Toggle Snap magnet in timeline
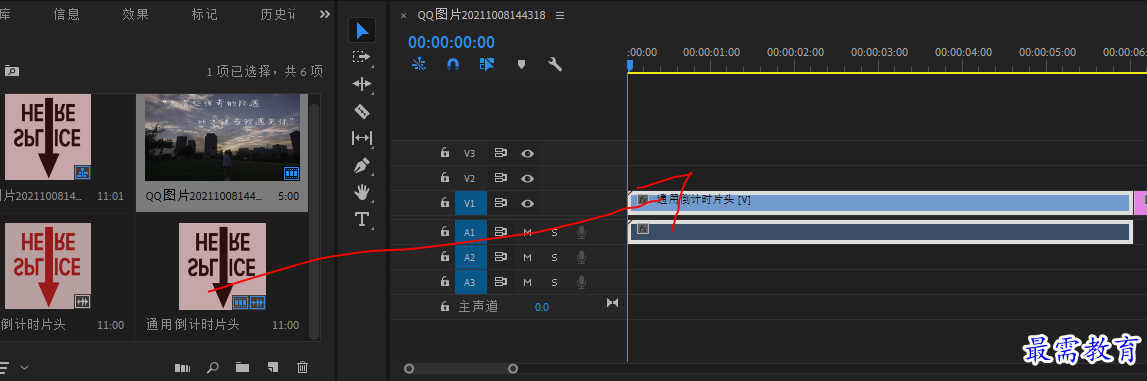The image size is (1147, 381). coord(453,64)
